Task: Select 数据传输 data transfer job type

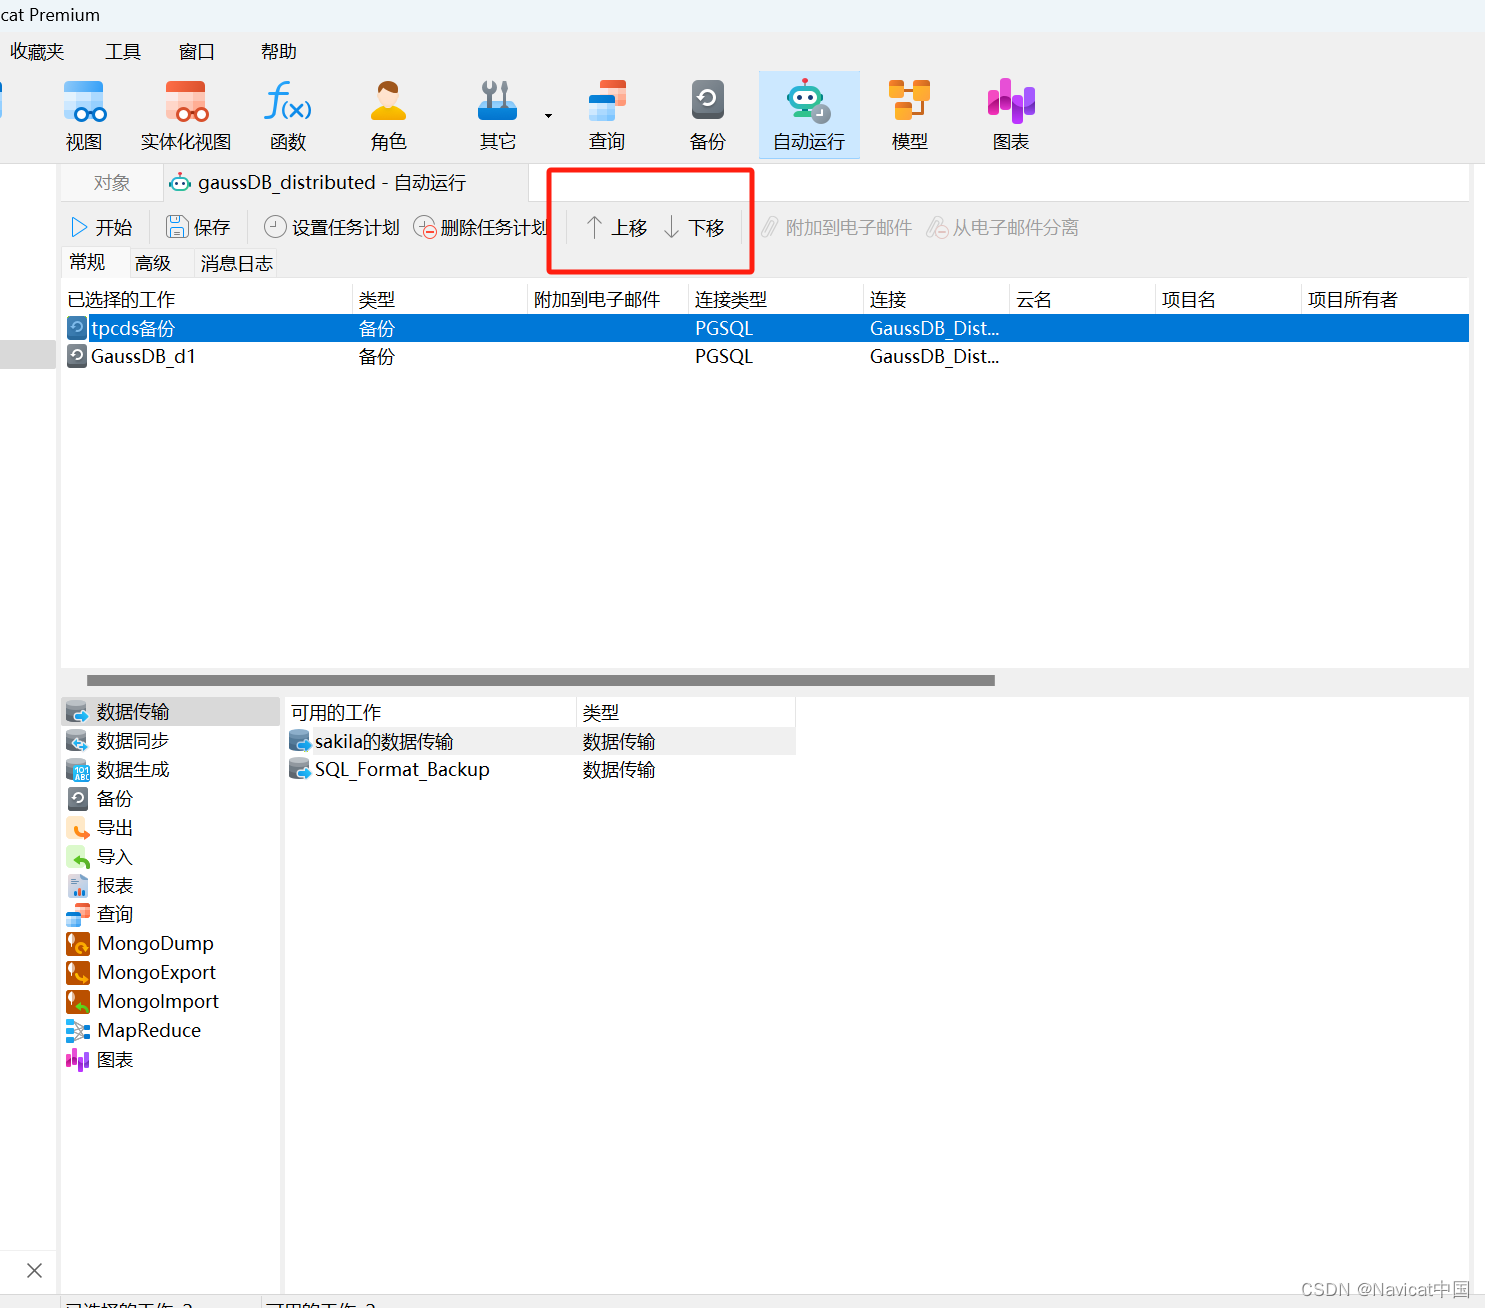Action: (x=170, y=711)
